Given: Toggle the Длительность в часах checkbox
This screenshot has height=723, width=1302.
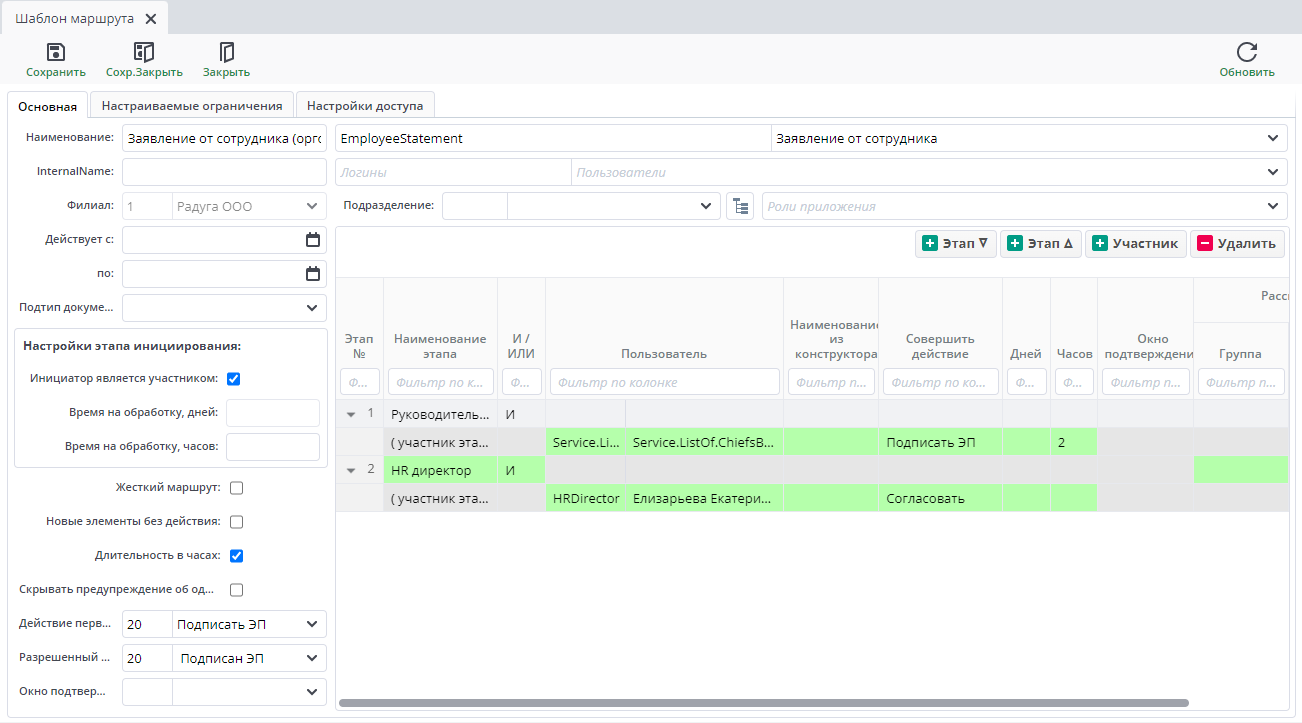Looking at the screenshot, I should (x=237, y=556).
